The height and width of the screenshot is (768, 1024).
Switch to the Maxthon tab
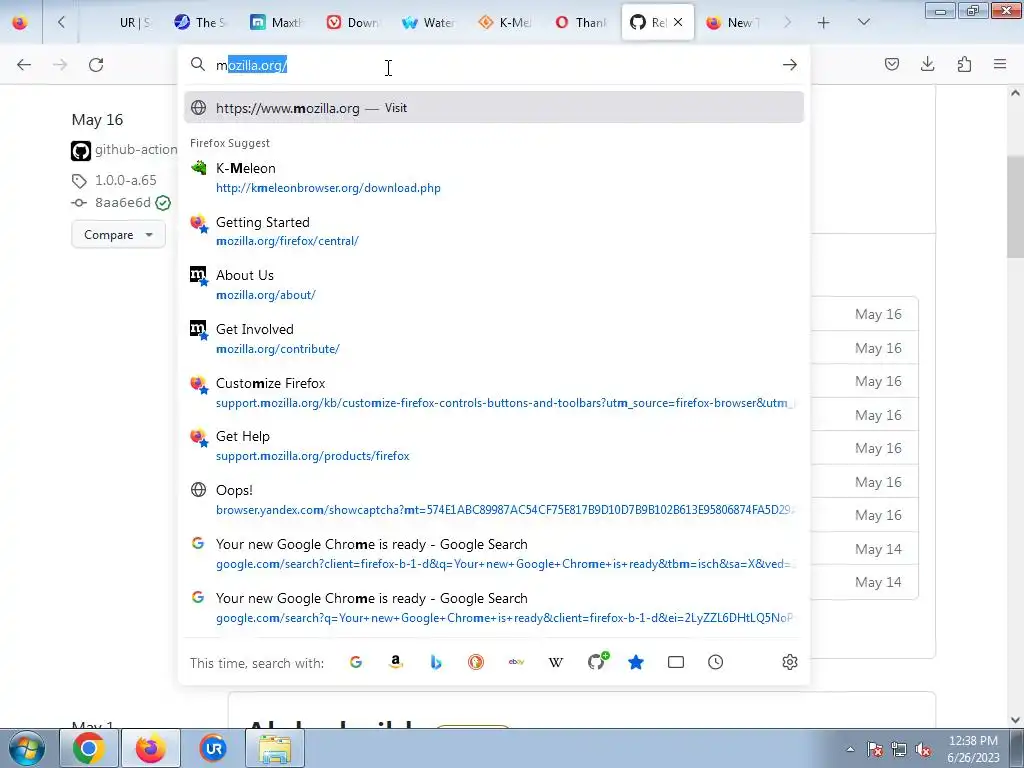(x=276, y=22)
